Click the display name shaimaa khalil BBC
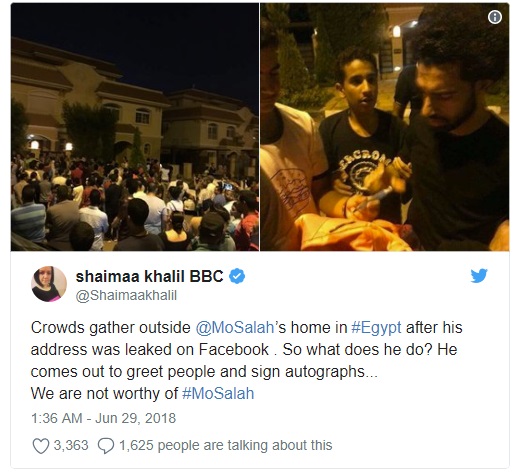 click(x=150, y=276)
